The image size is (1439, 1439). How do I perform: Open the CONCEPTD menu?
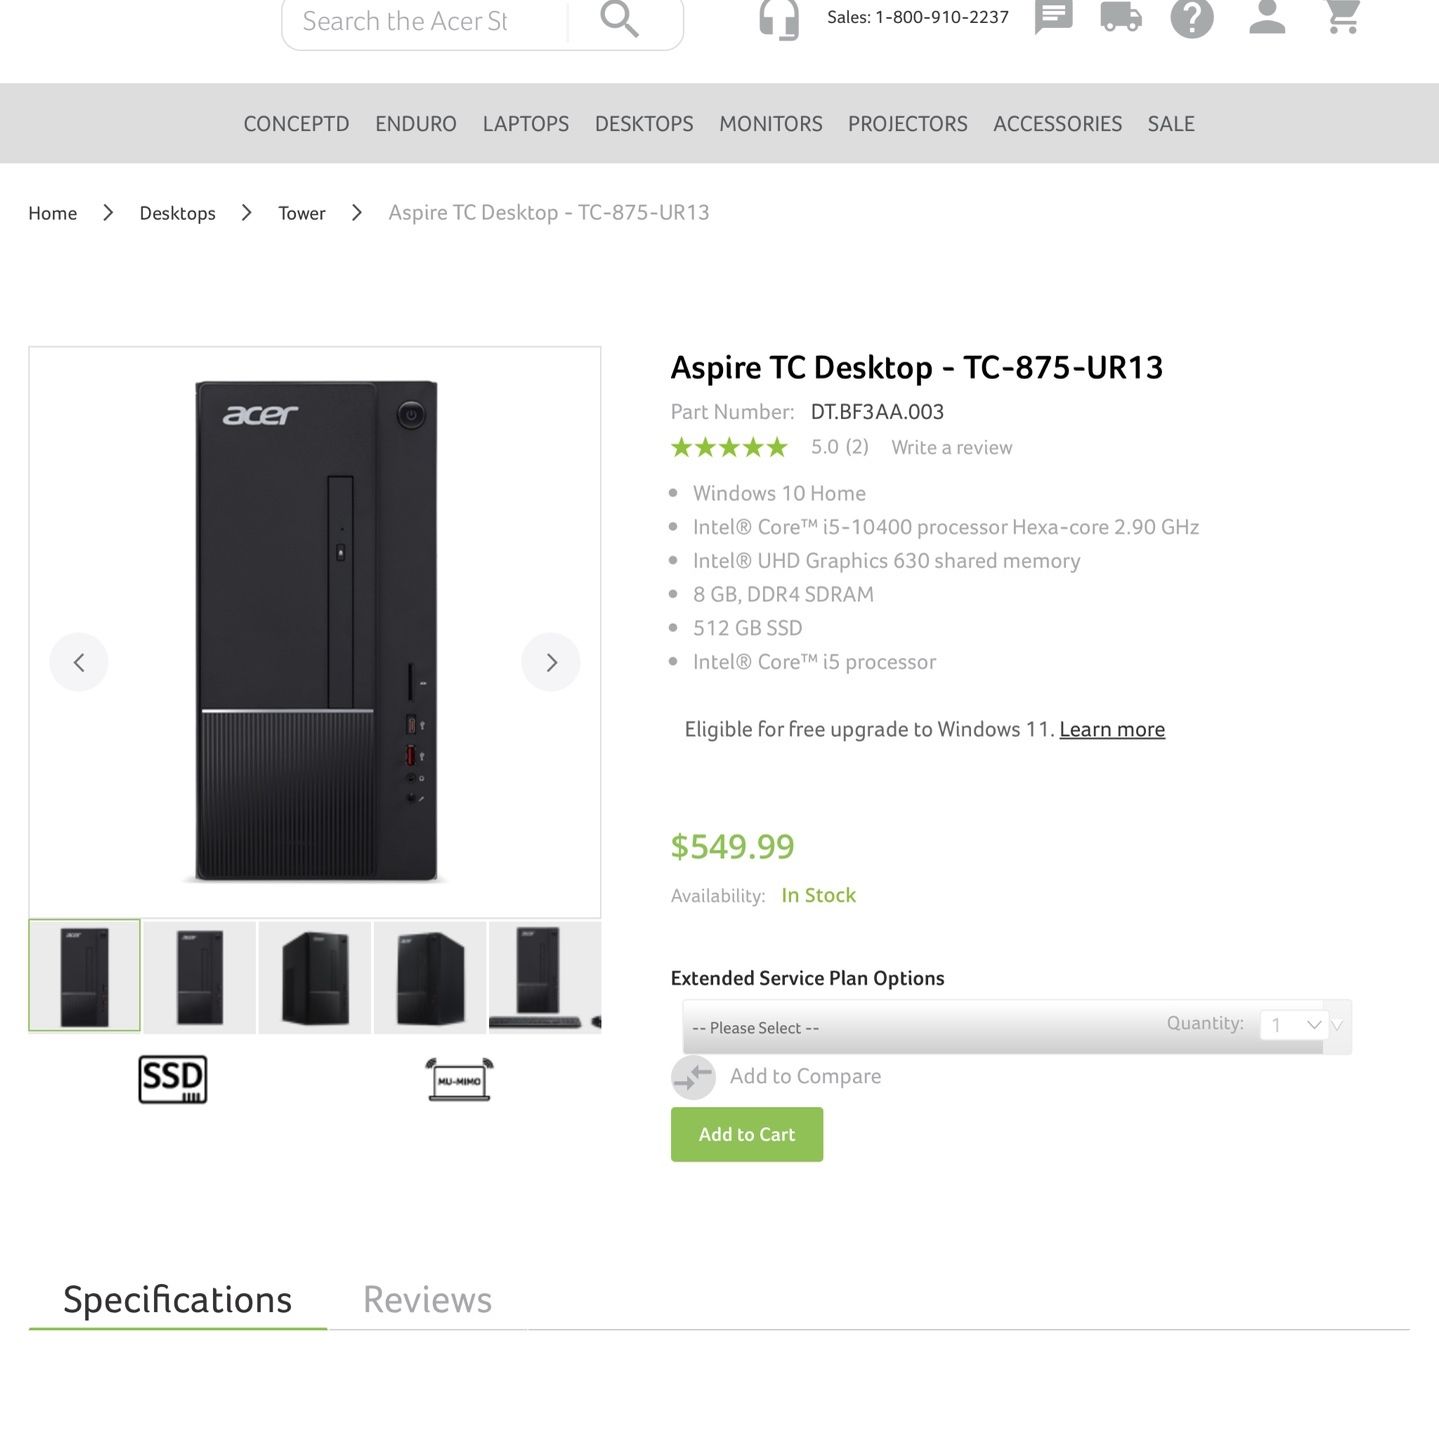[x=296, y=124]
